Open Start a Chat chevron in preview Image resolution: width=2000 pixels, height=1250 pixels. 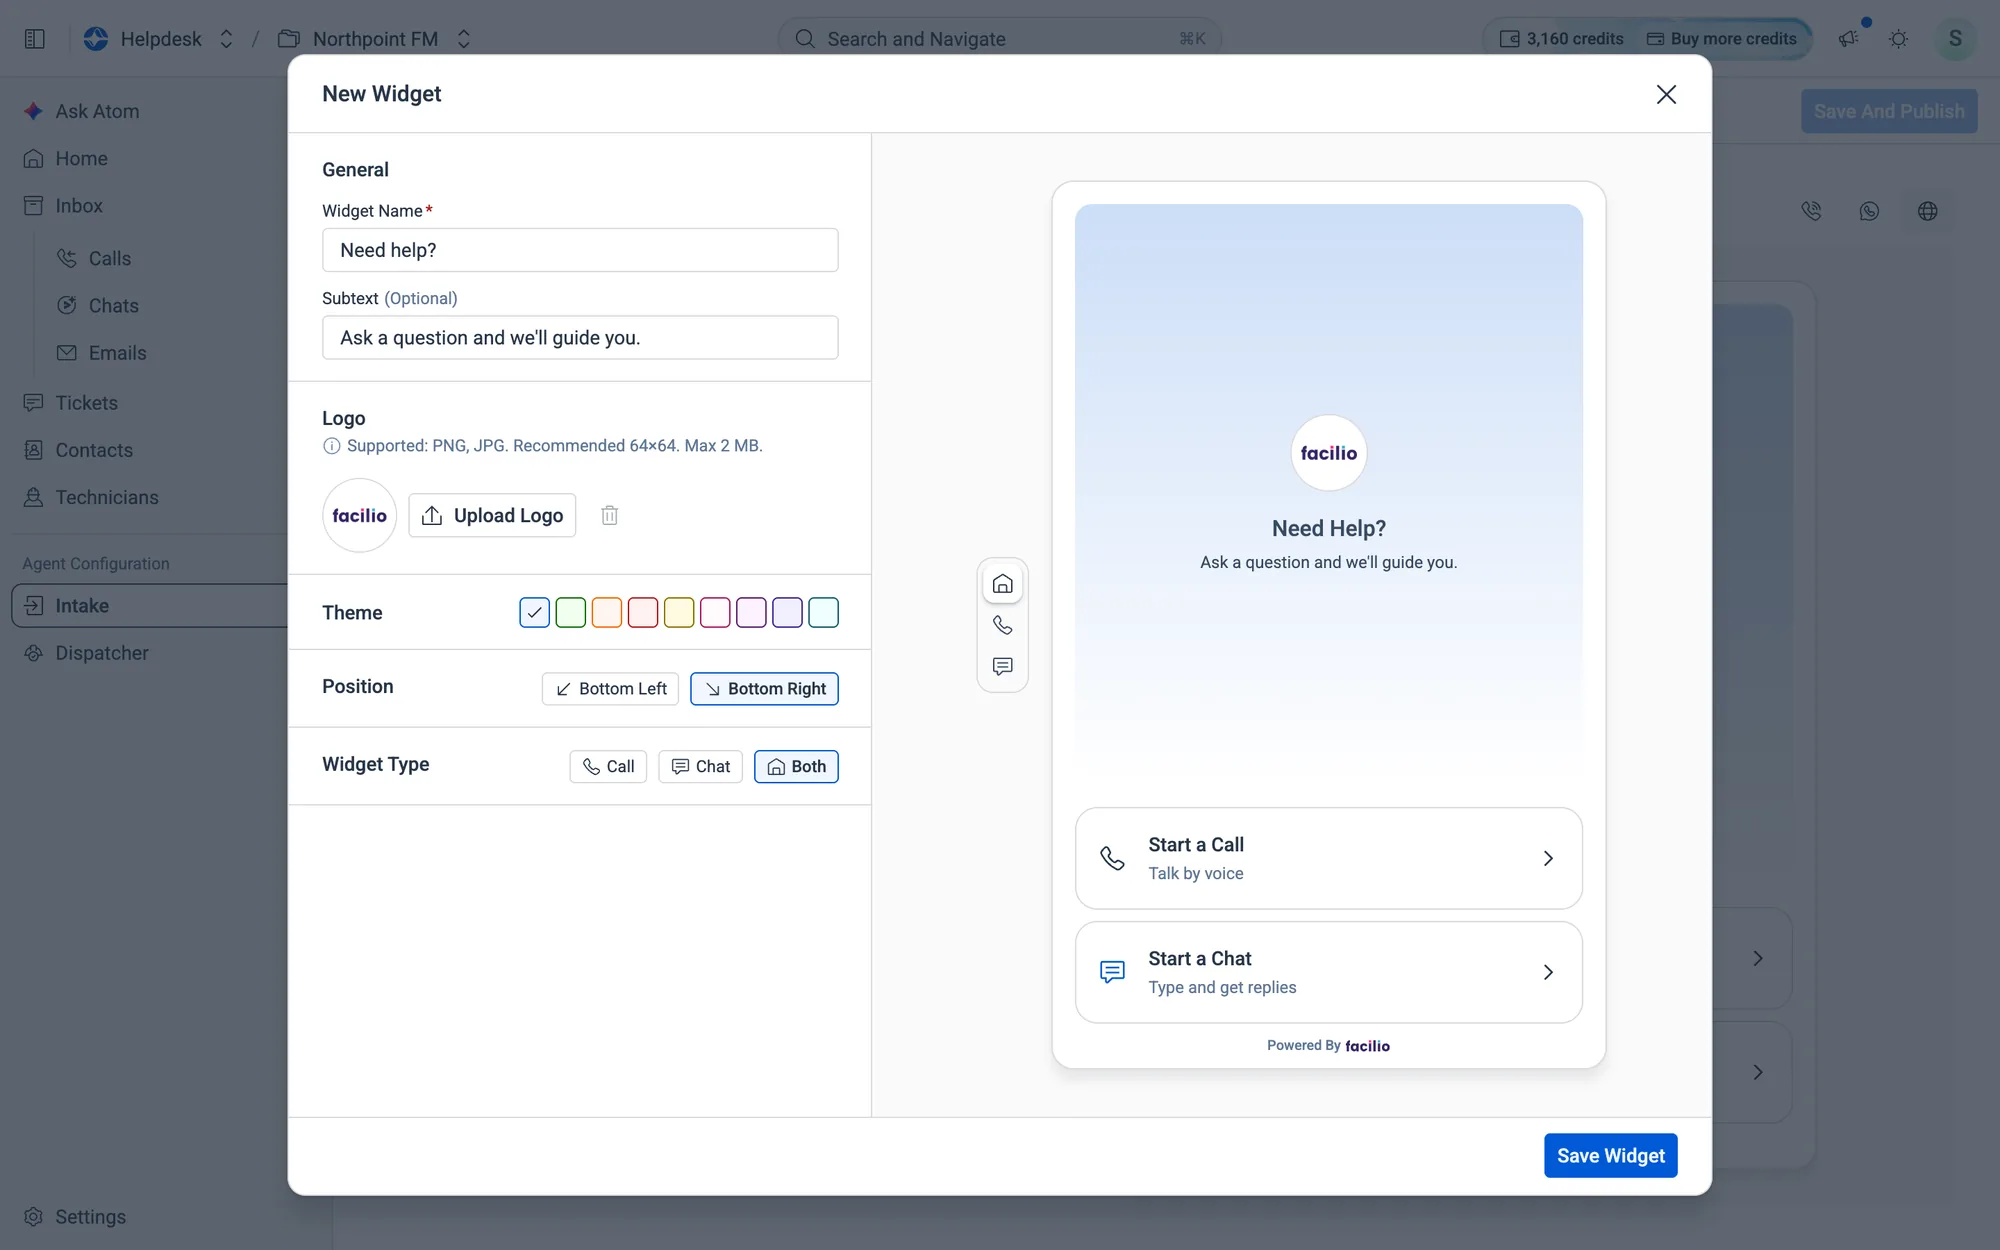click(1547, 972)
